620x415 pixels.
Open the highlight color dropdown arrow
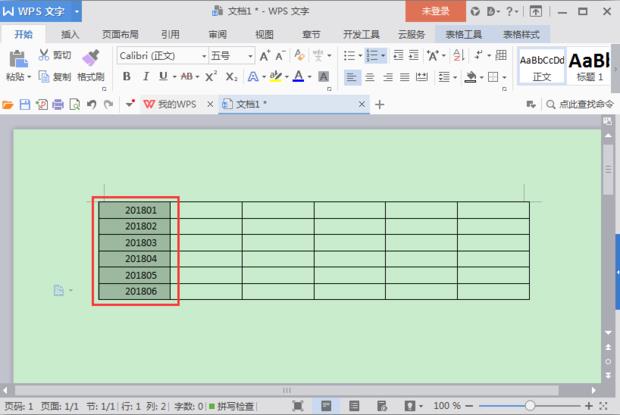pyautogui.click(x=286, y=77)
